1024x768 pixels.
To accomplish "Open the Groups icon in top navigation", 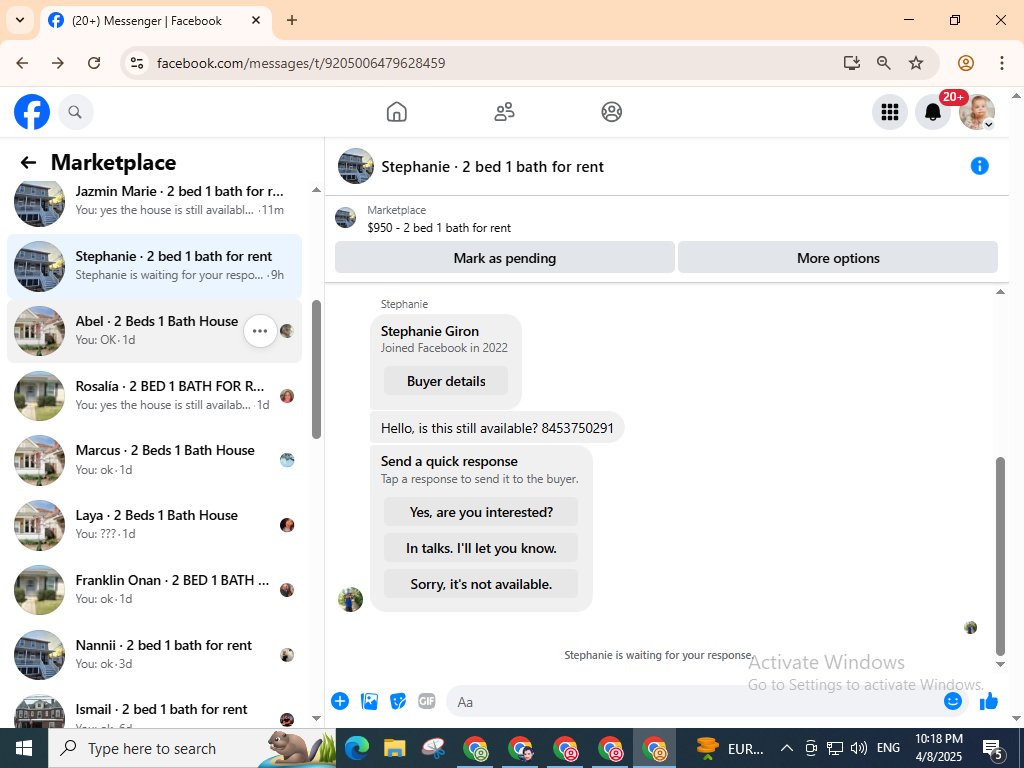I will coord(611,112).
